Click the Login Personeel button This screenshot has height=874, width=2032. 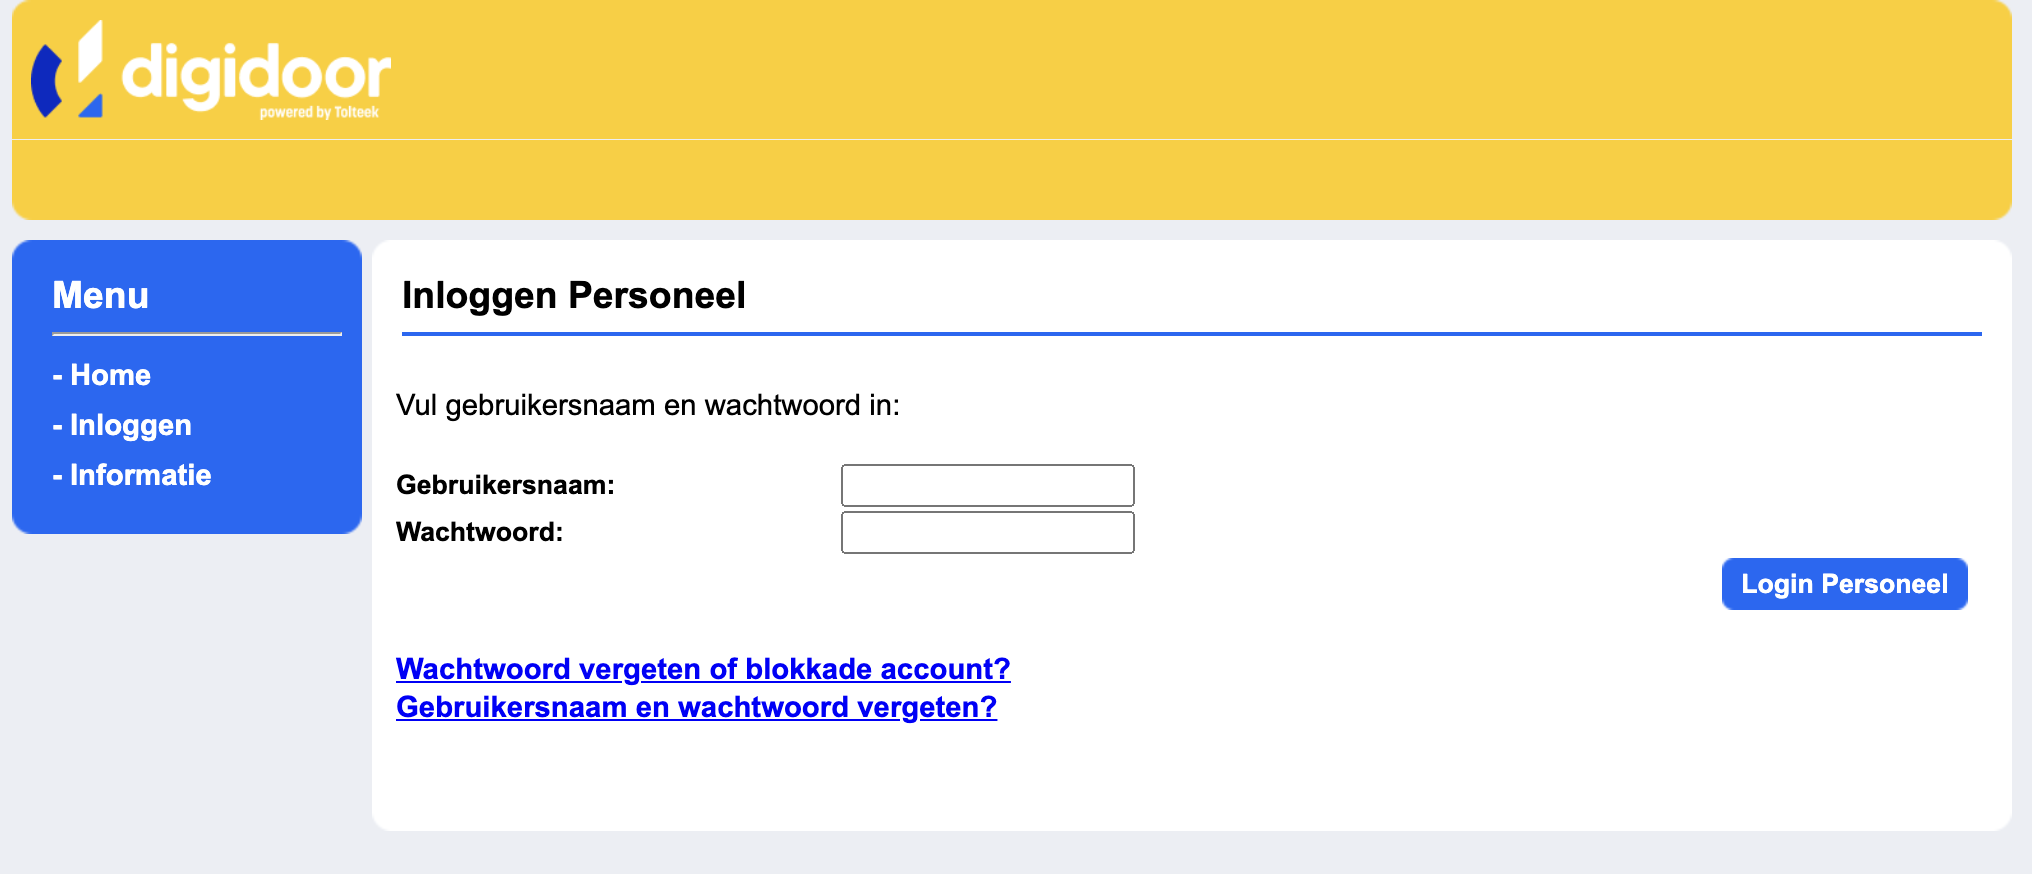point(1845,584)
